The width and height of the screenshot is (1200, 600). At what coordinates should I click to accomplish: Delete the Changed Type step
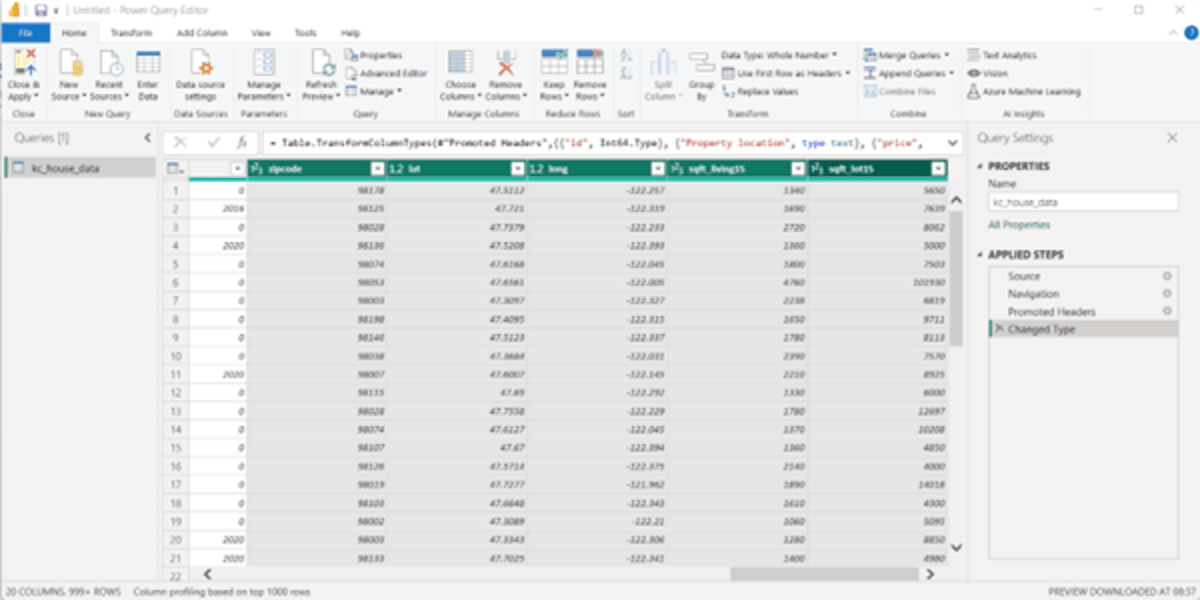pos(998,329)
